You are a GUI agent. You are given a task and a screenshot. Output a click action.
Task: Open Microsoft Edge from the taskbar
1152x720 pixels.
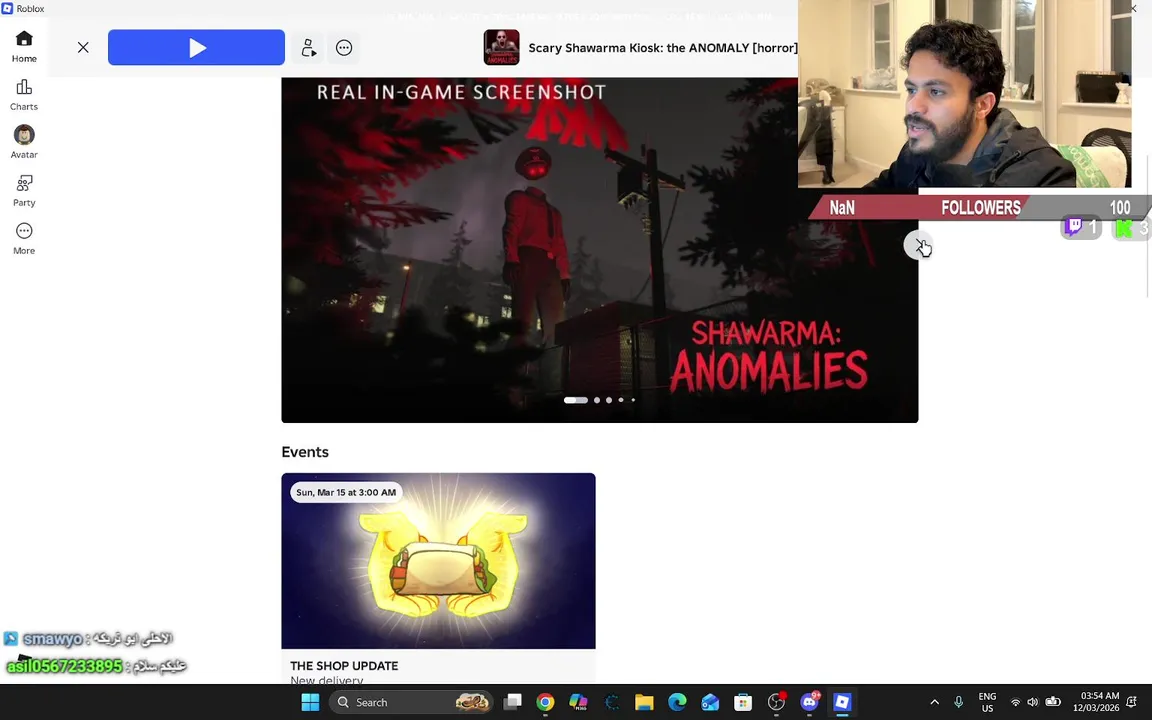[x=677, y=702]
